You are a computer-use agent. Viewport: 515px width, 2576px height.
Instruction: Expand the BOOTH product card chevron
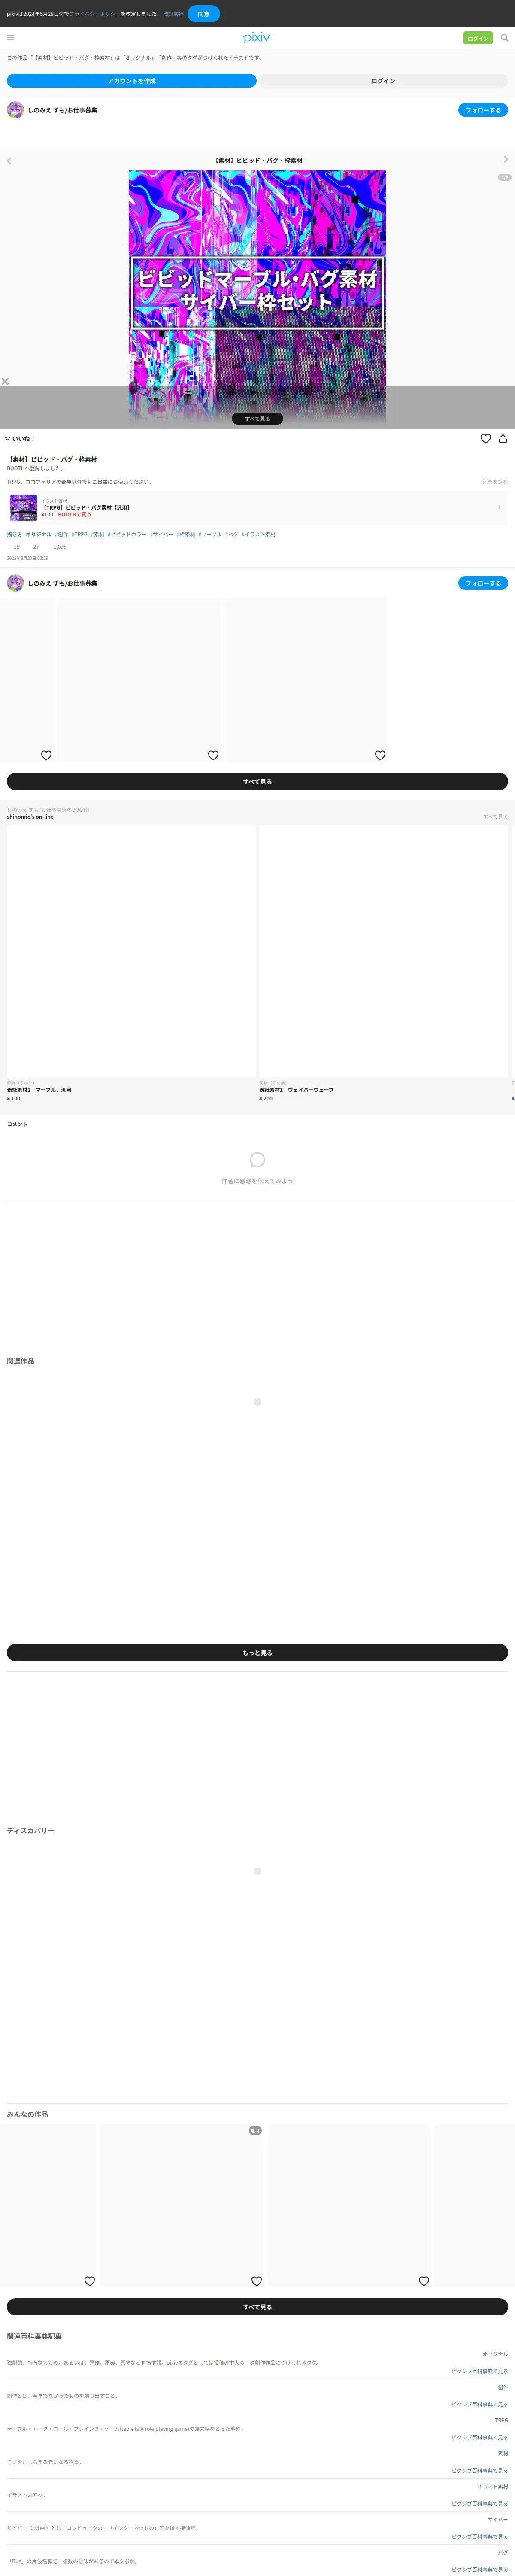tap(499, 507)
